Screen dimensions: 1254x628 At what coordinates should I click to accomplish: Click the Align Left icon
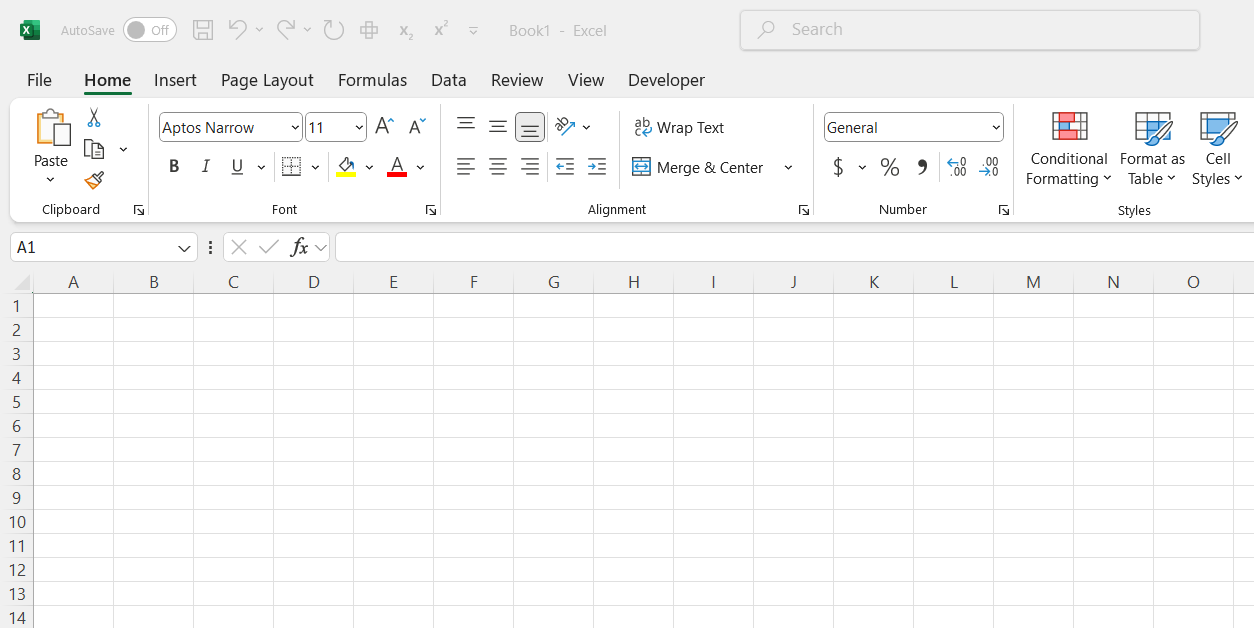point(466,167)
